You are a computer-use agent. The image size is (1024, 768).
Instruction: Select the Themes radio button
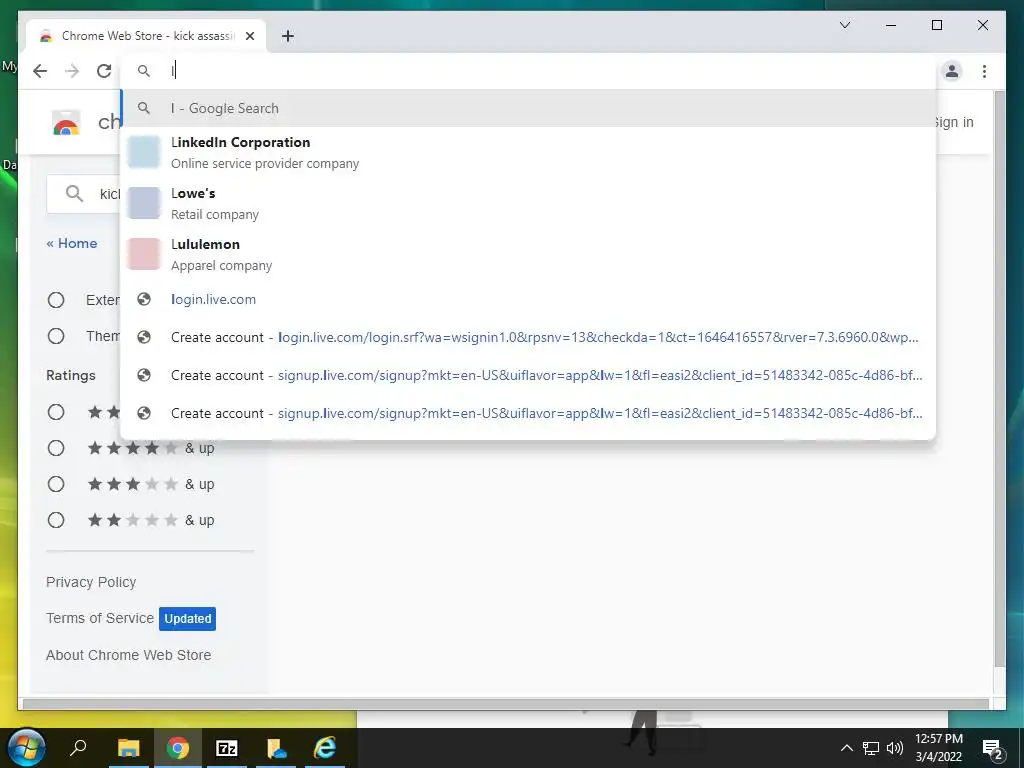56,336
